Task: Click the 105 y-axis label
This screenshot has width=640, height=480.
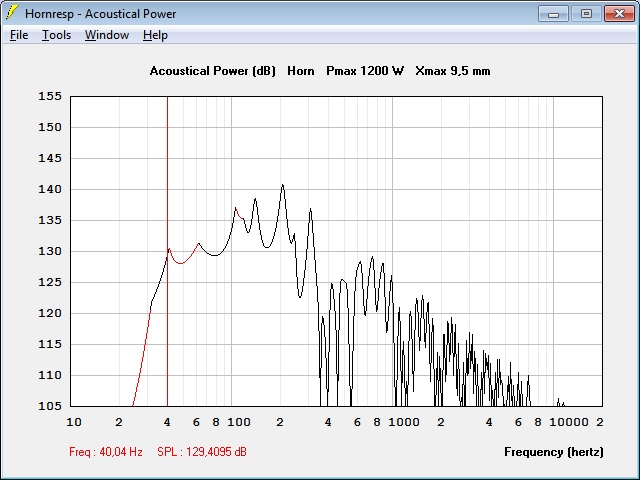Action: pyautogui.click(x=50, y=406)
